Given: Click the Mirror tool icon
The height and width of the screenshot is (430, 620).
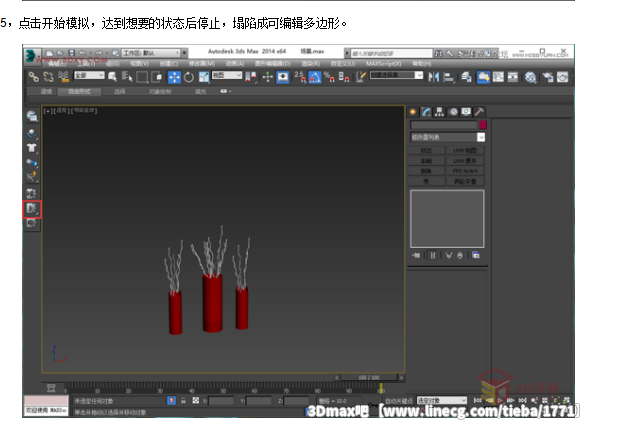Looking at the screenshot, I should click(x=433, y=76).
